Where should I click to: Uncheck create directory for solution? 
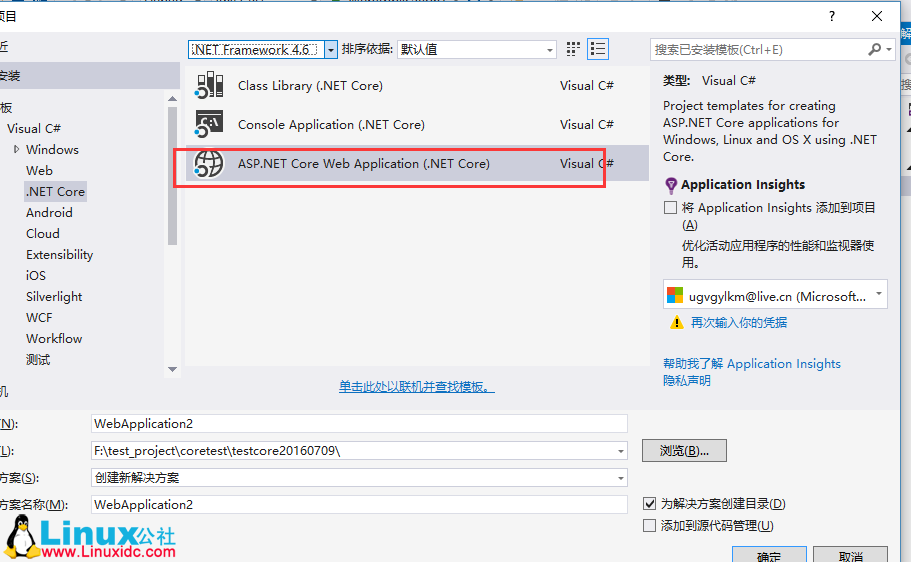[650, 503]
